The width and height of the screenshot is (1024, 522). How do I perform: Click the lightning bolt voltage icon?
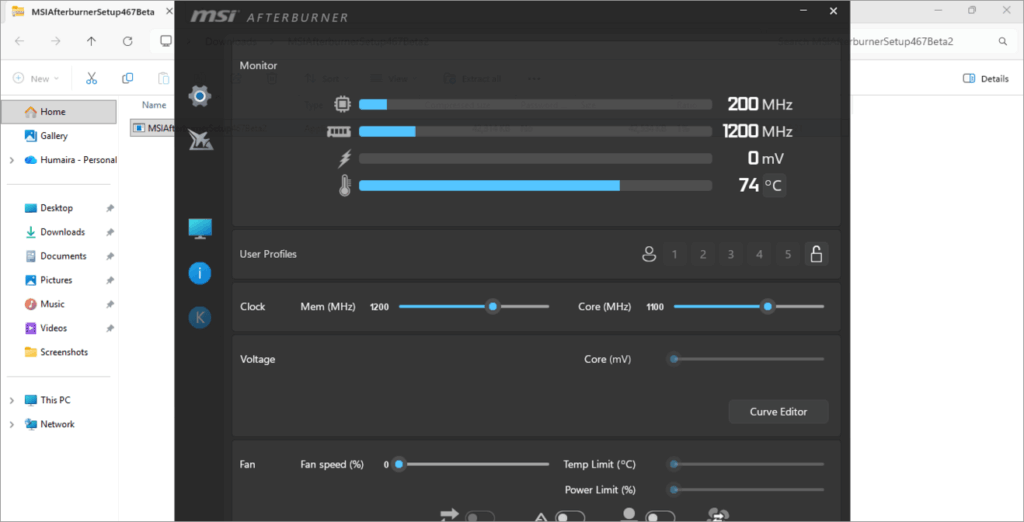point(344,158)
